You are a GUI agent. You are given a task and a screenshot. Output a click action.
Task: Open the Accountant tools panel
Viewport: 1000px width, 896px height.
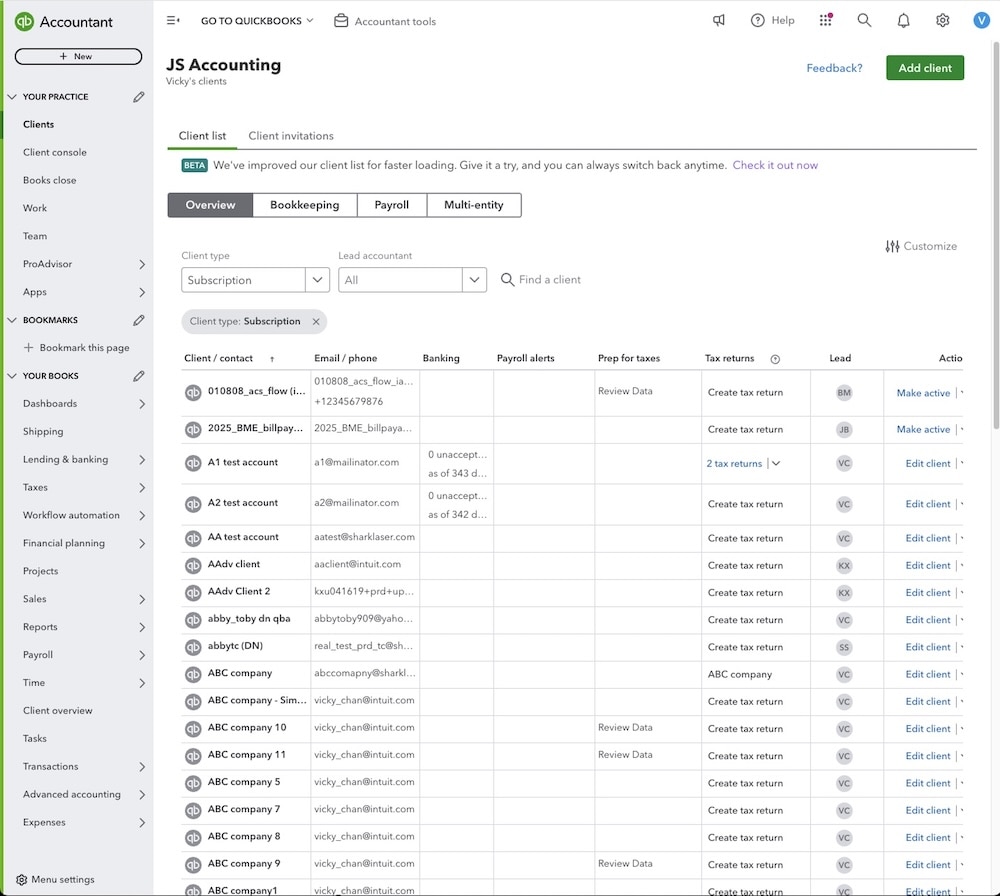point(384,20)
